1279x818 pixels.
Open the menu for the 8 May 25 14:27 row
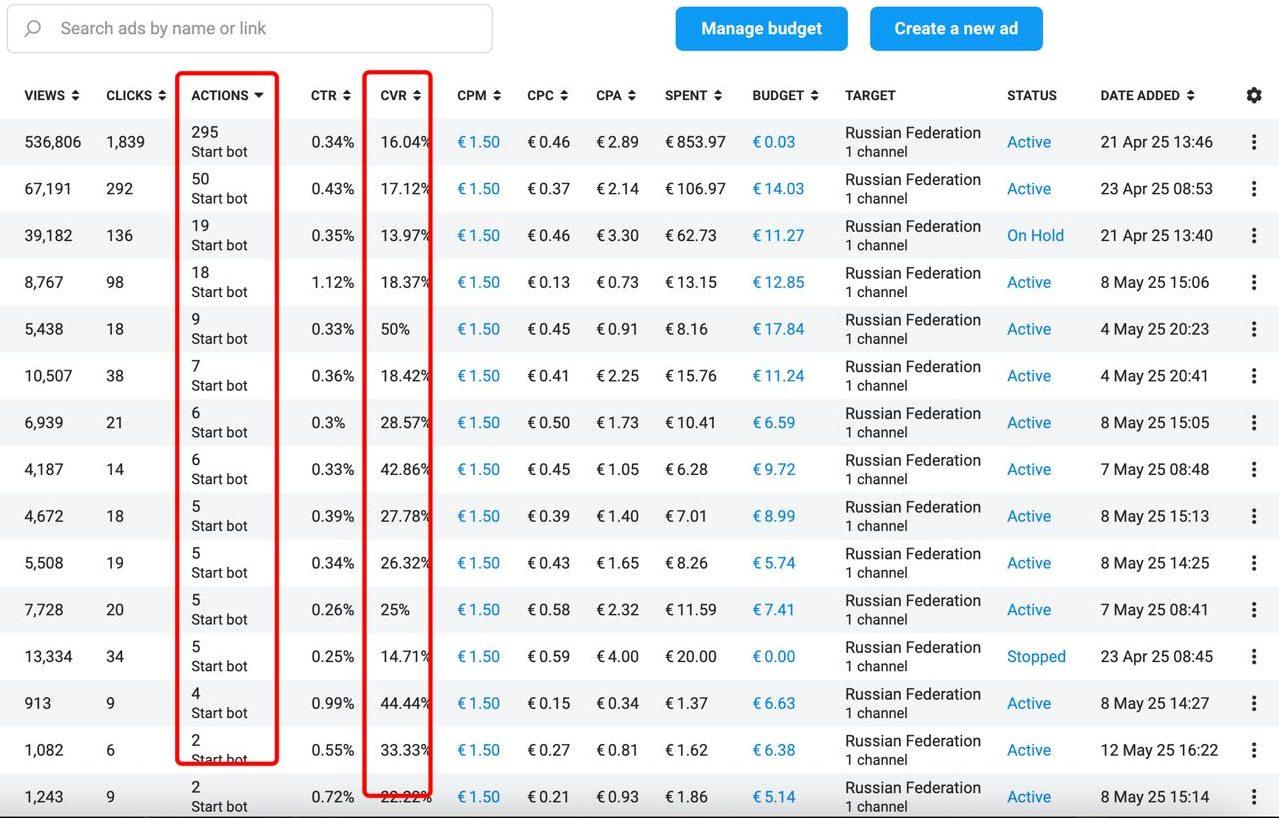(1254, 704)
